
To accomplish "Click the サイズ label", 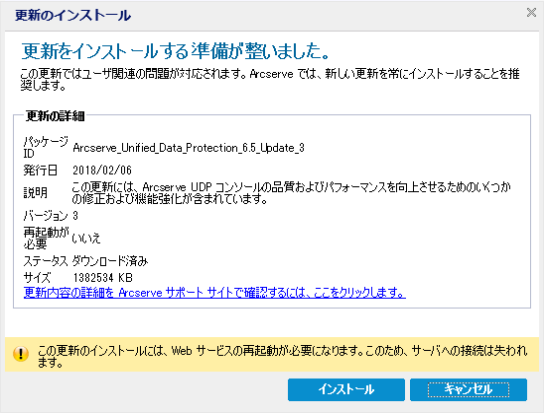I will (37, 278).
